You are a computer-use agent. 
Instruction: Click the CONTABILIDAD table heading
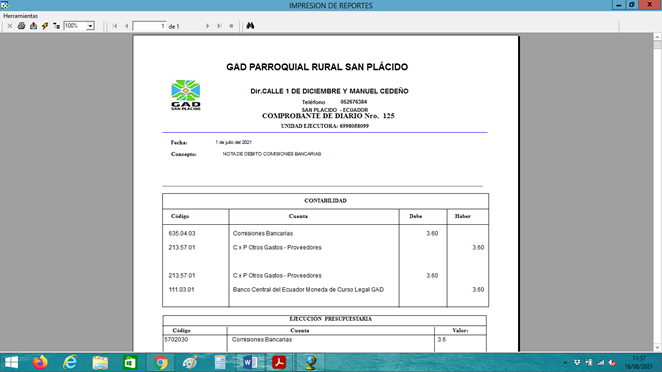click(x=326, y=201)
